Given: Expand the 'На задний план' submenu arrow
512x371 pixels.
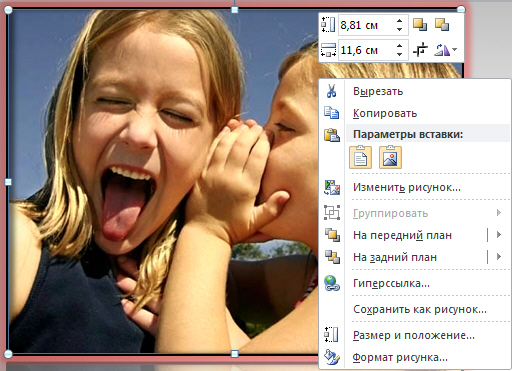Looking at the screenshot, I should [x=499, y=257].
